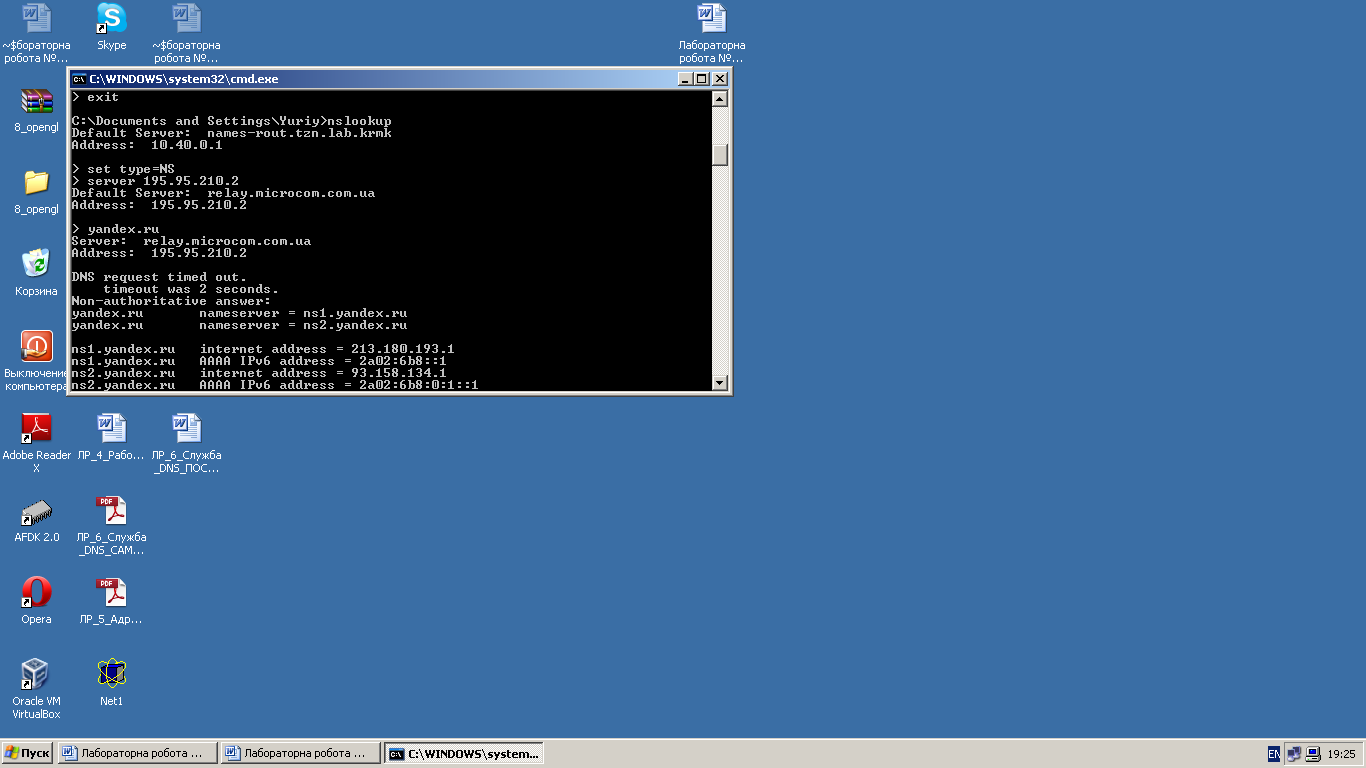Open the ~$бораторна робота № temp file on the left edge
The height and width of the screenshot is (768, 1366).
(x=36, y=33)
